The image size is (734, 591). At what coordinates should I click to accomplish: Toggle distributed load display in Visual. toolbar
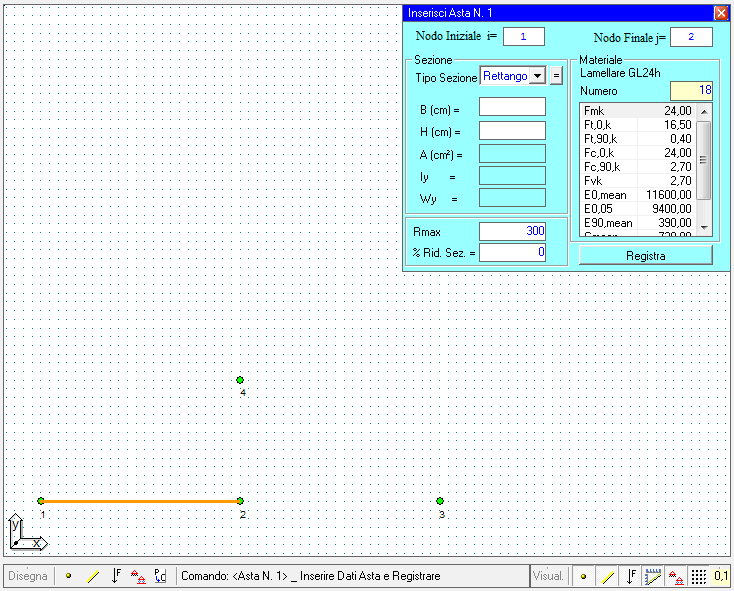(653, 576)
